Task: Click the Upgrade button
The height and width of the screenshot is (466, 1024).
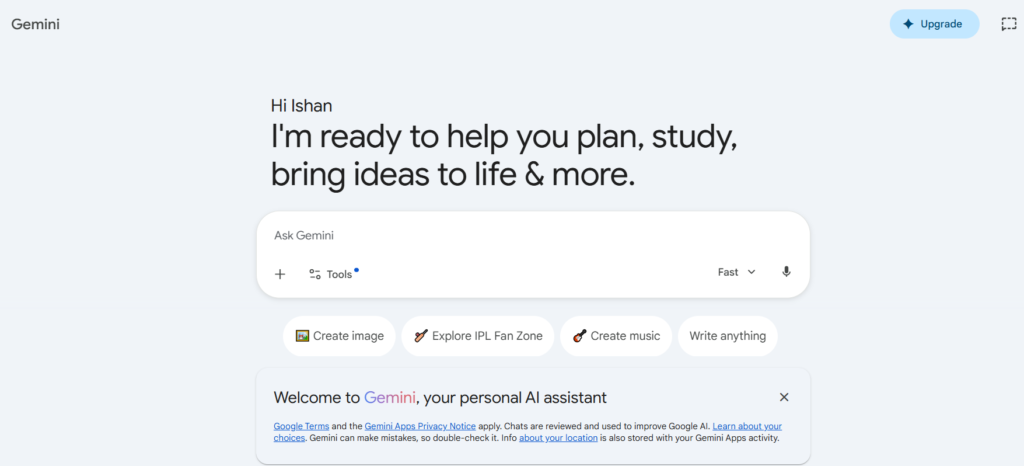Action: [934, 24]
